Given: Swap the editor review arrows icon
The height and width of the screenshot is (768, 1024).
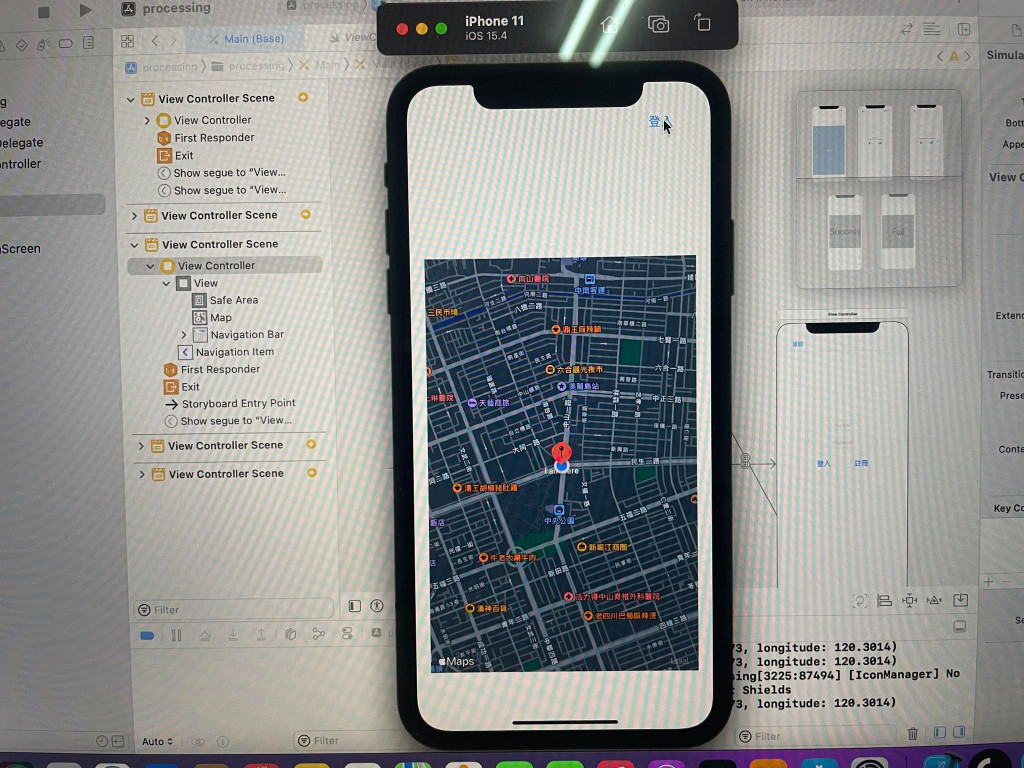Looking at the screenshot, I should 906,29.
